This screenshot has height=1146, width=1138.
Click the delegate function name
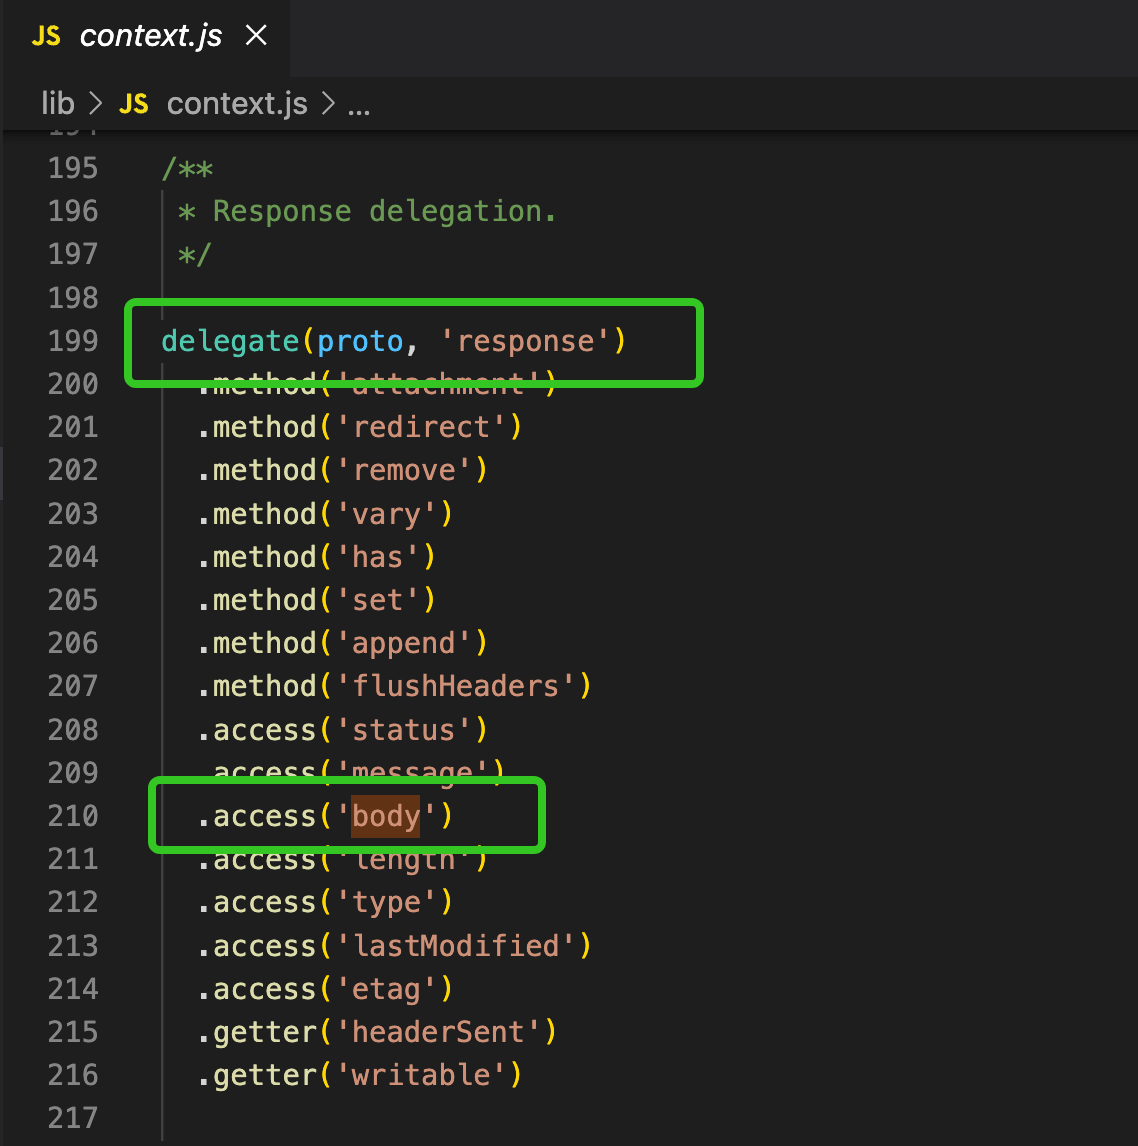pos(230,341)
